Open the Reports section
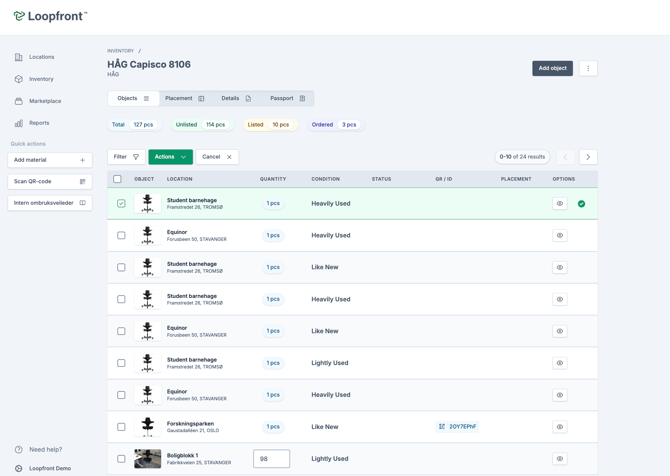 click(32, 123)
